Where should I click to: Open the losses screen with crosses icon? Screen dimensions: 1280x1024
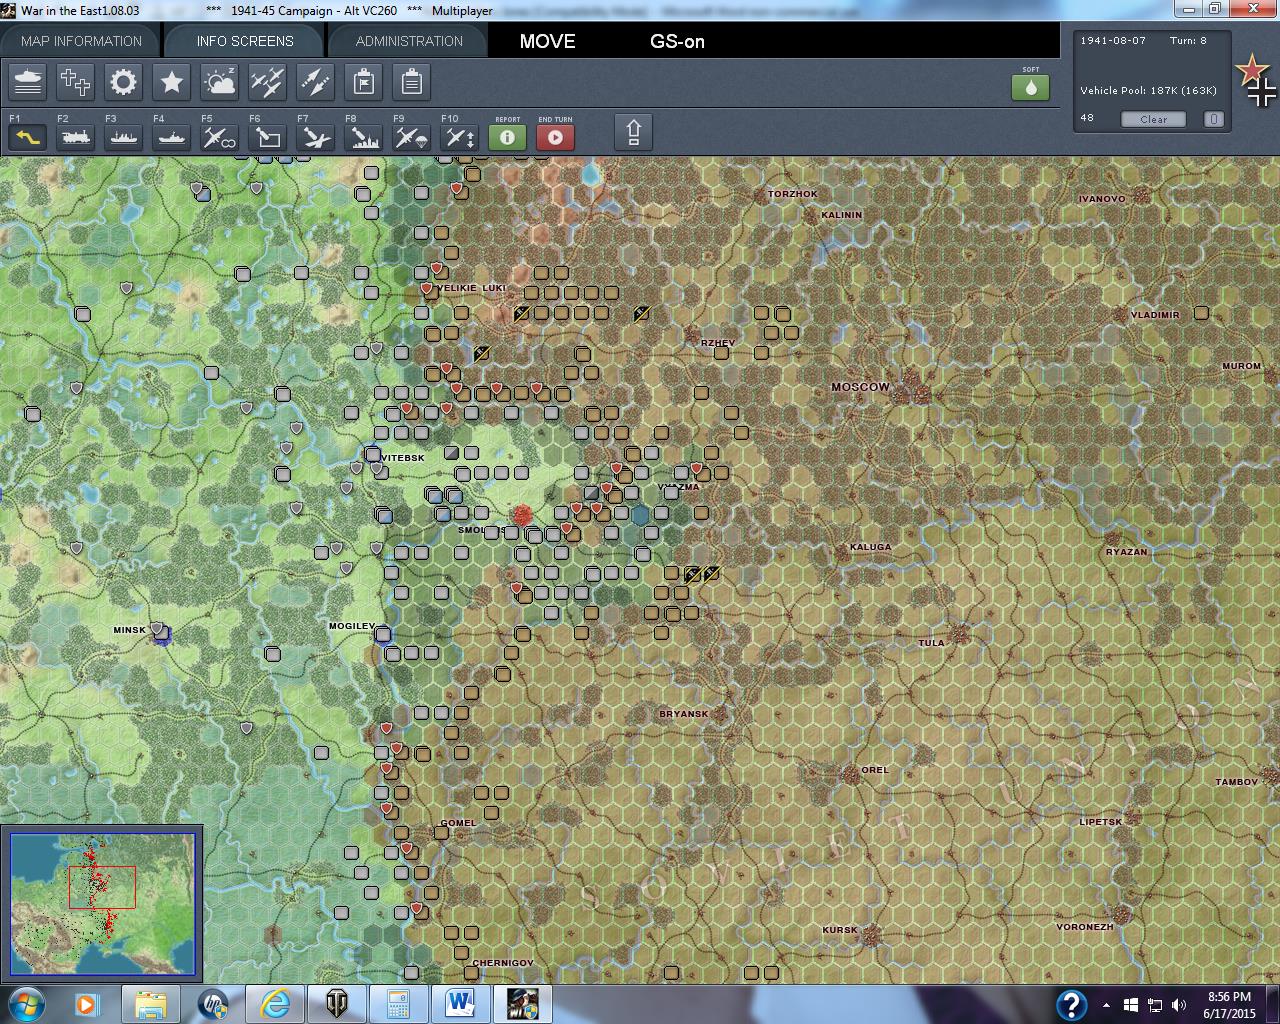(x=75, y=82)
